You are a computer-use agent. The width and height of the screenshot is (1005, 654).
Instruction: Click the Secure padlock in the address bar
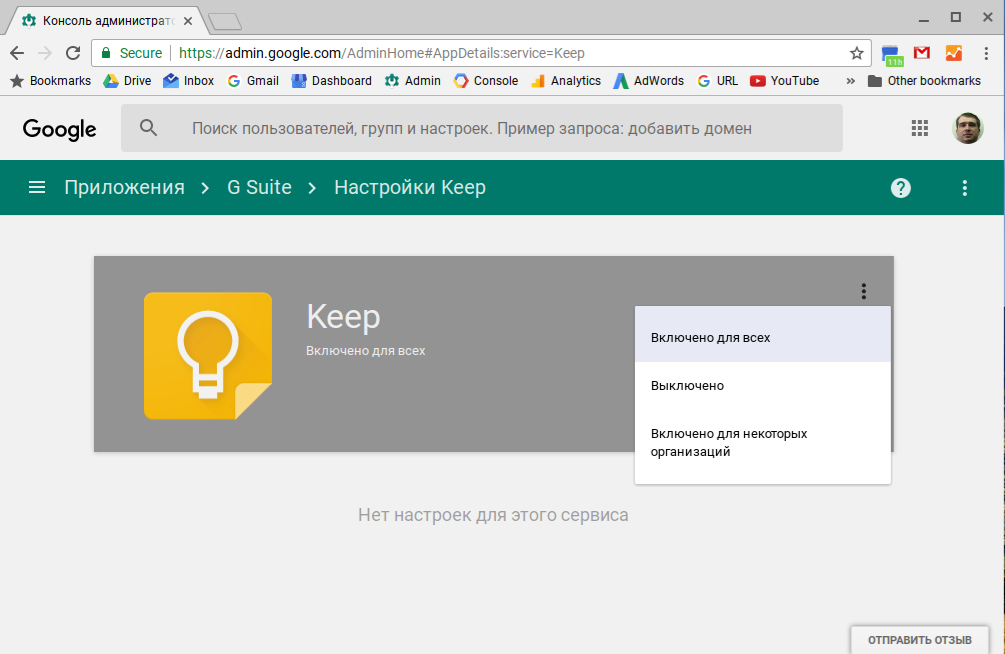[105, 52]
